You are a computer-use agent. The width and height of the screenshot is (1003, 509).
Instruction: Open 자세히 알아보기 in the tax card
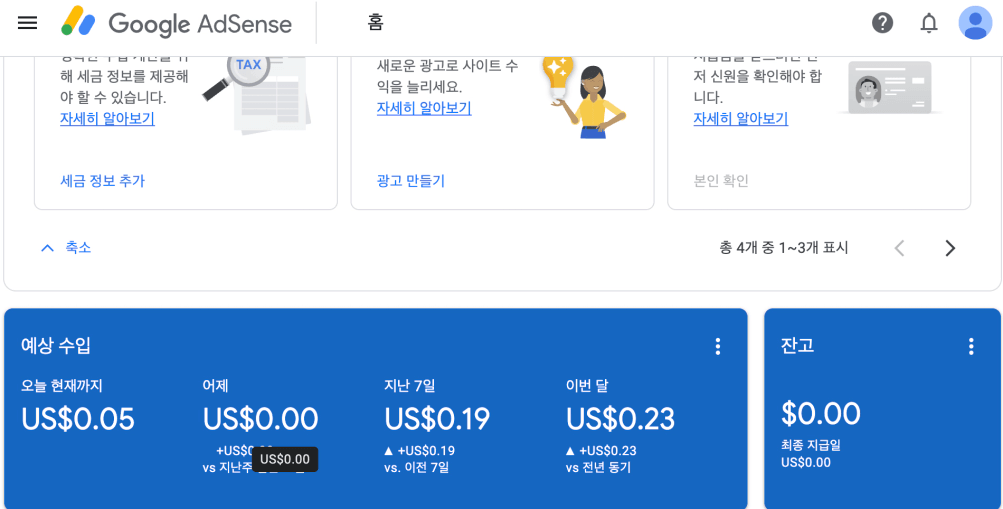click(x=107, y=119)
